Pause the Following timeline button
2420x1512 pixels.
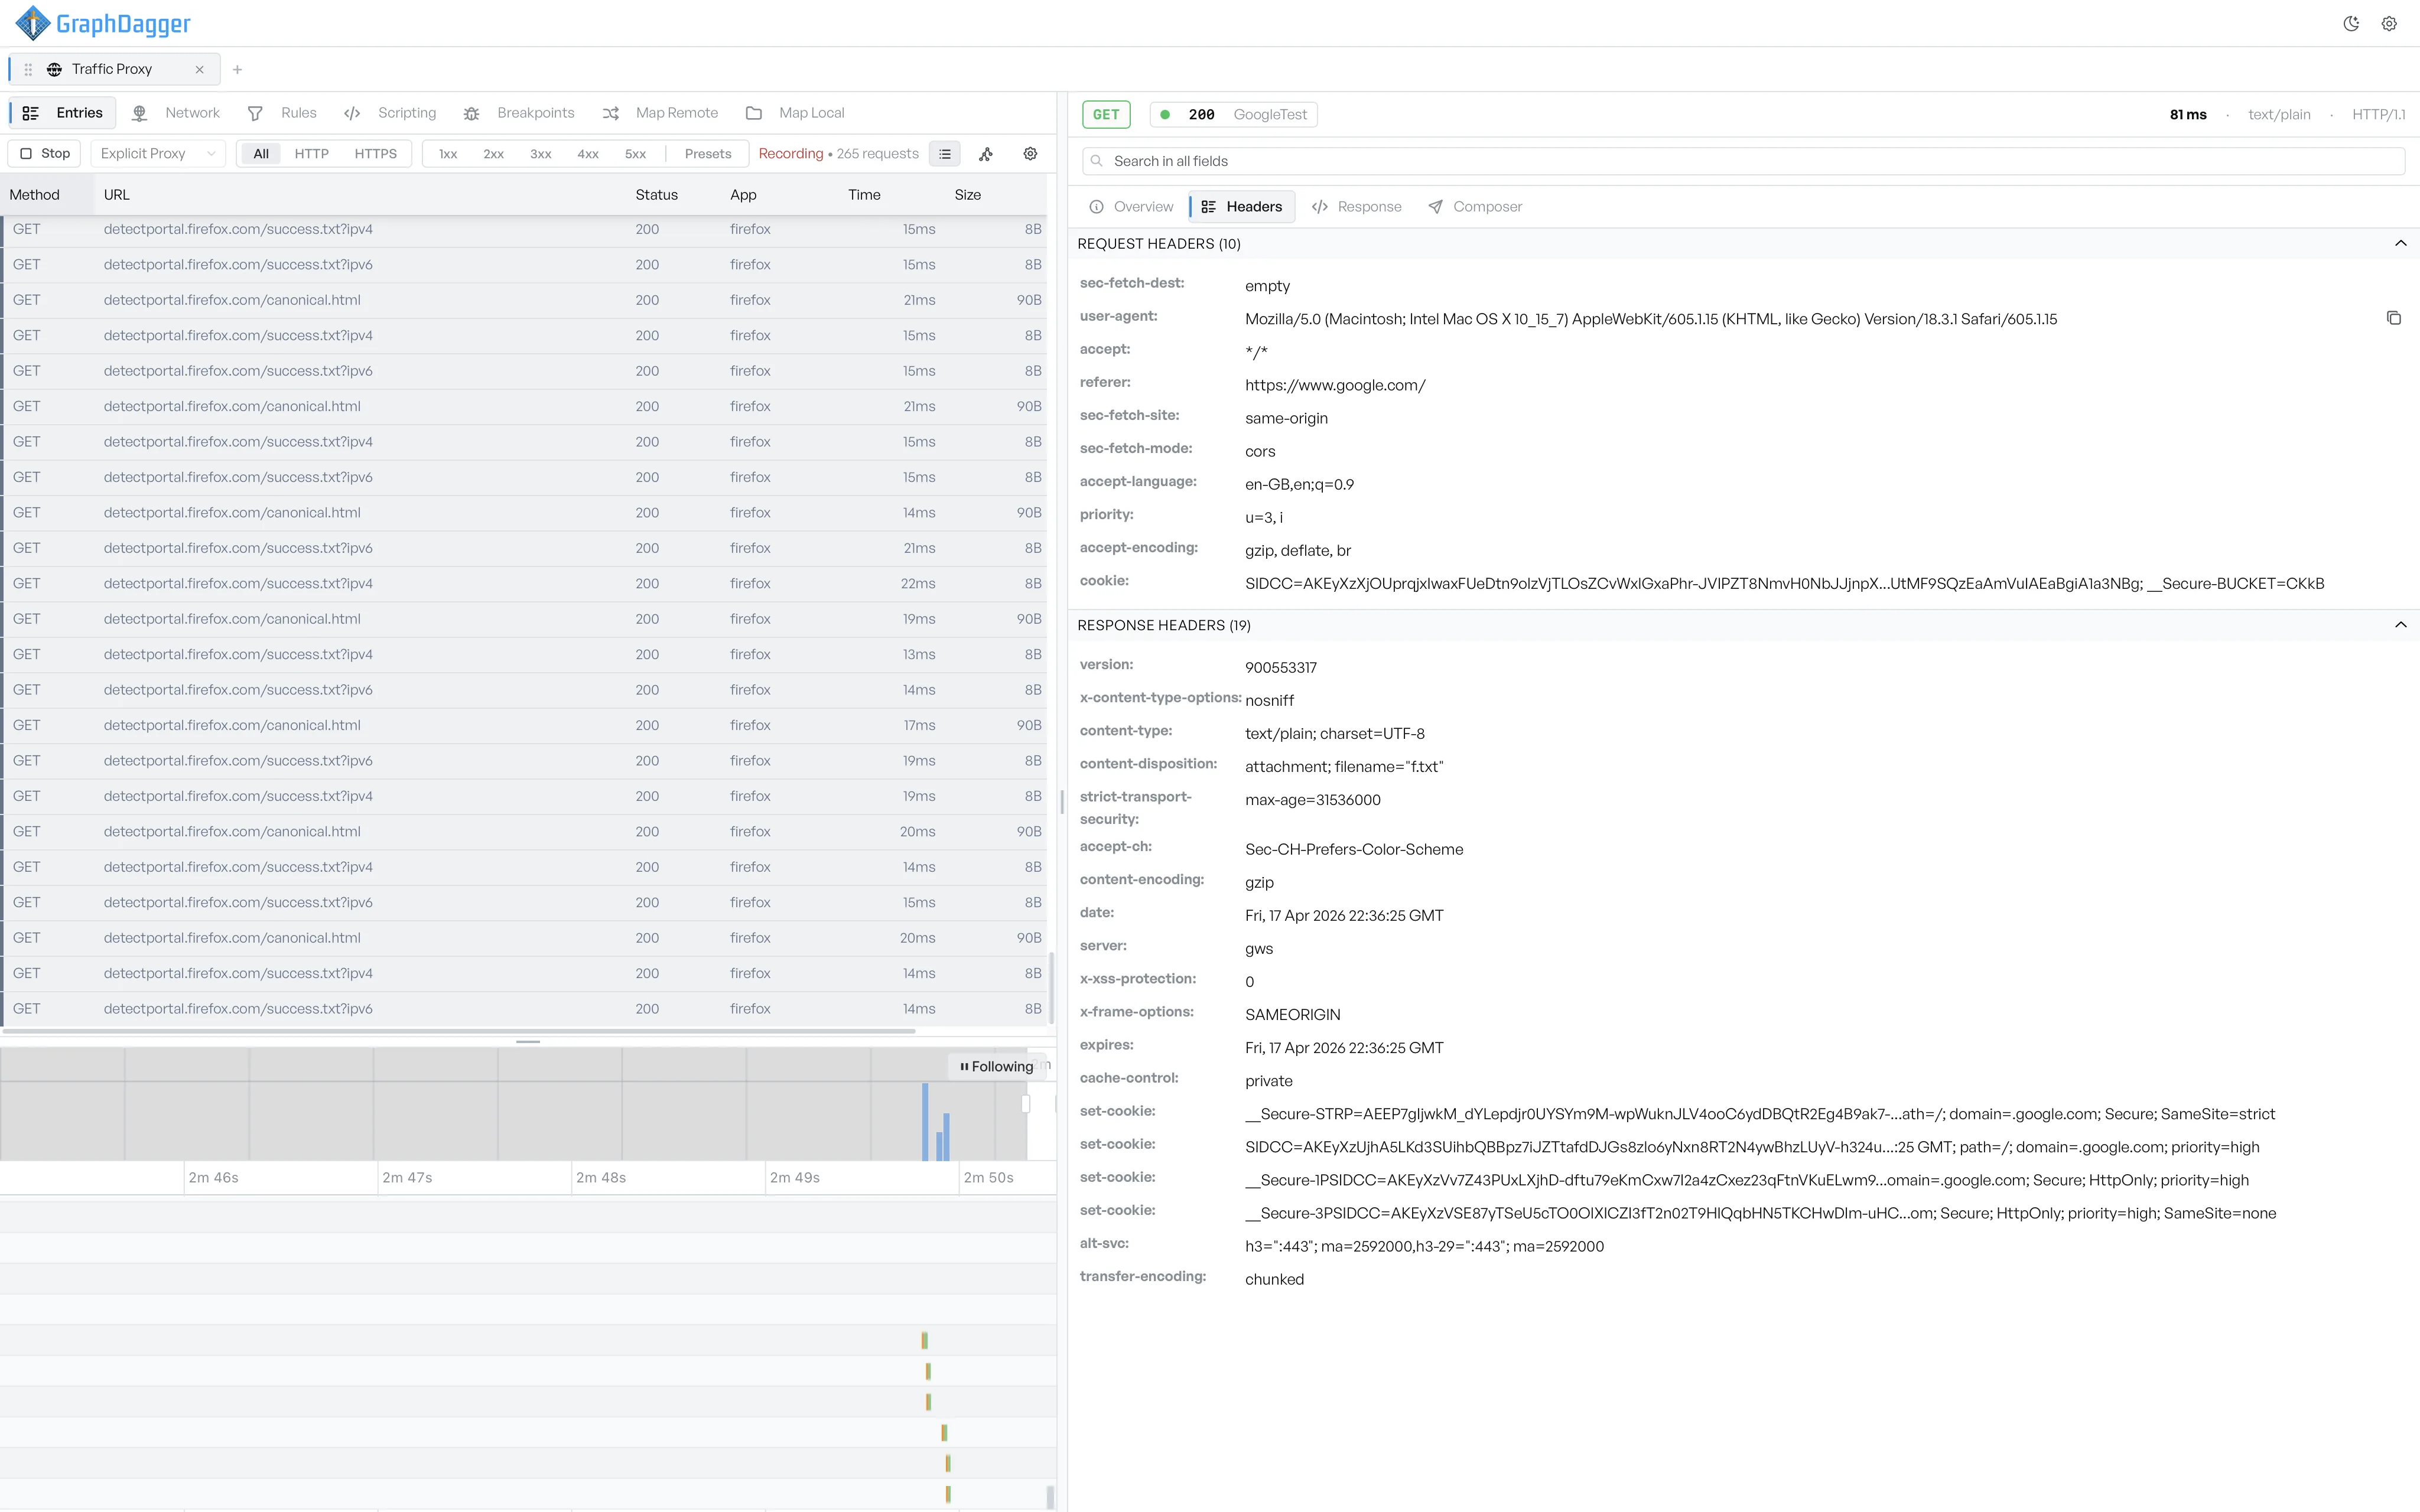tap(997, 1067)
